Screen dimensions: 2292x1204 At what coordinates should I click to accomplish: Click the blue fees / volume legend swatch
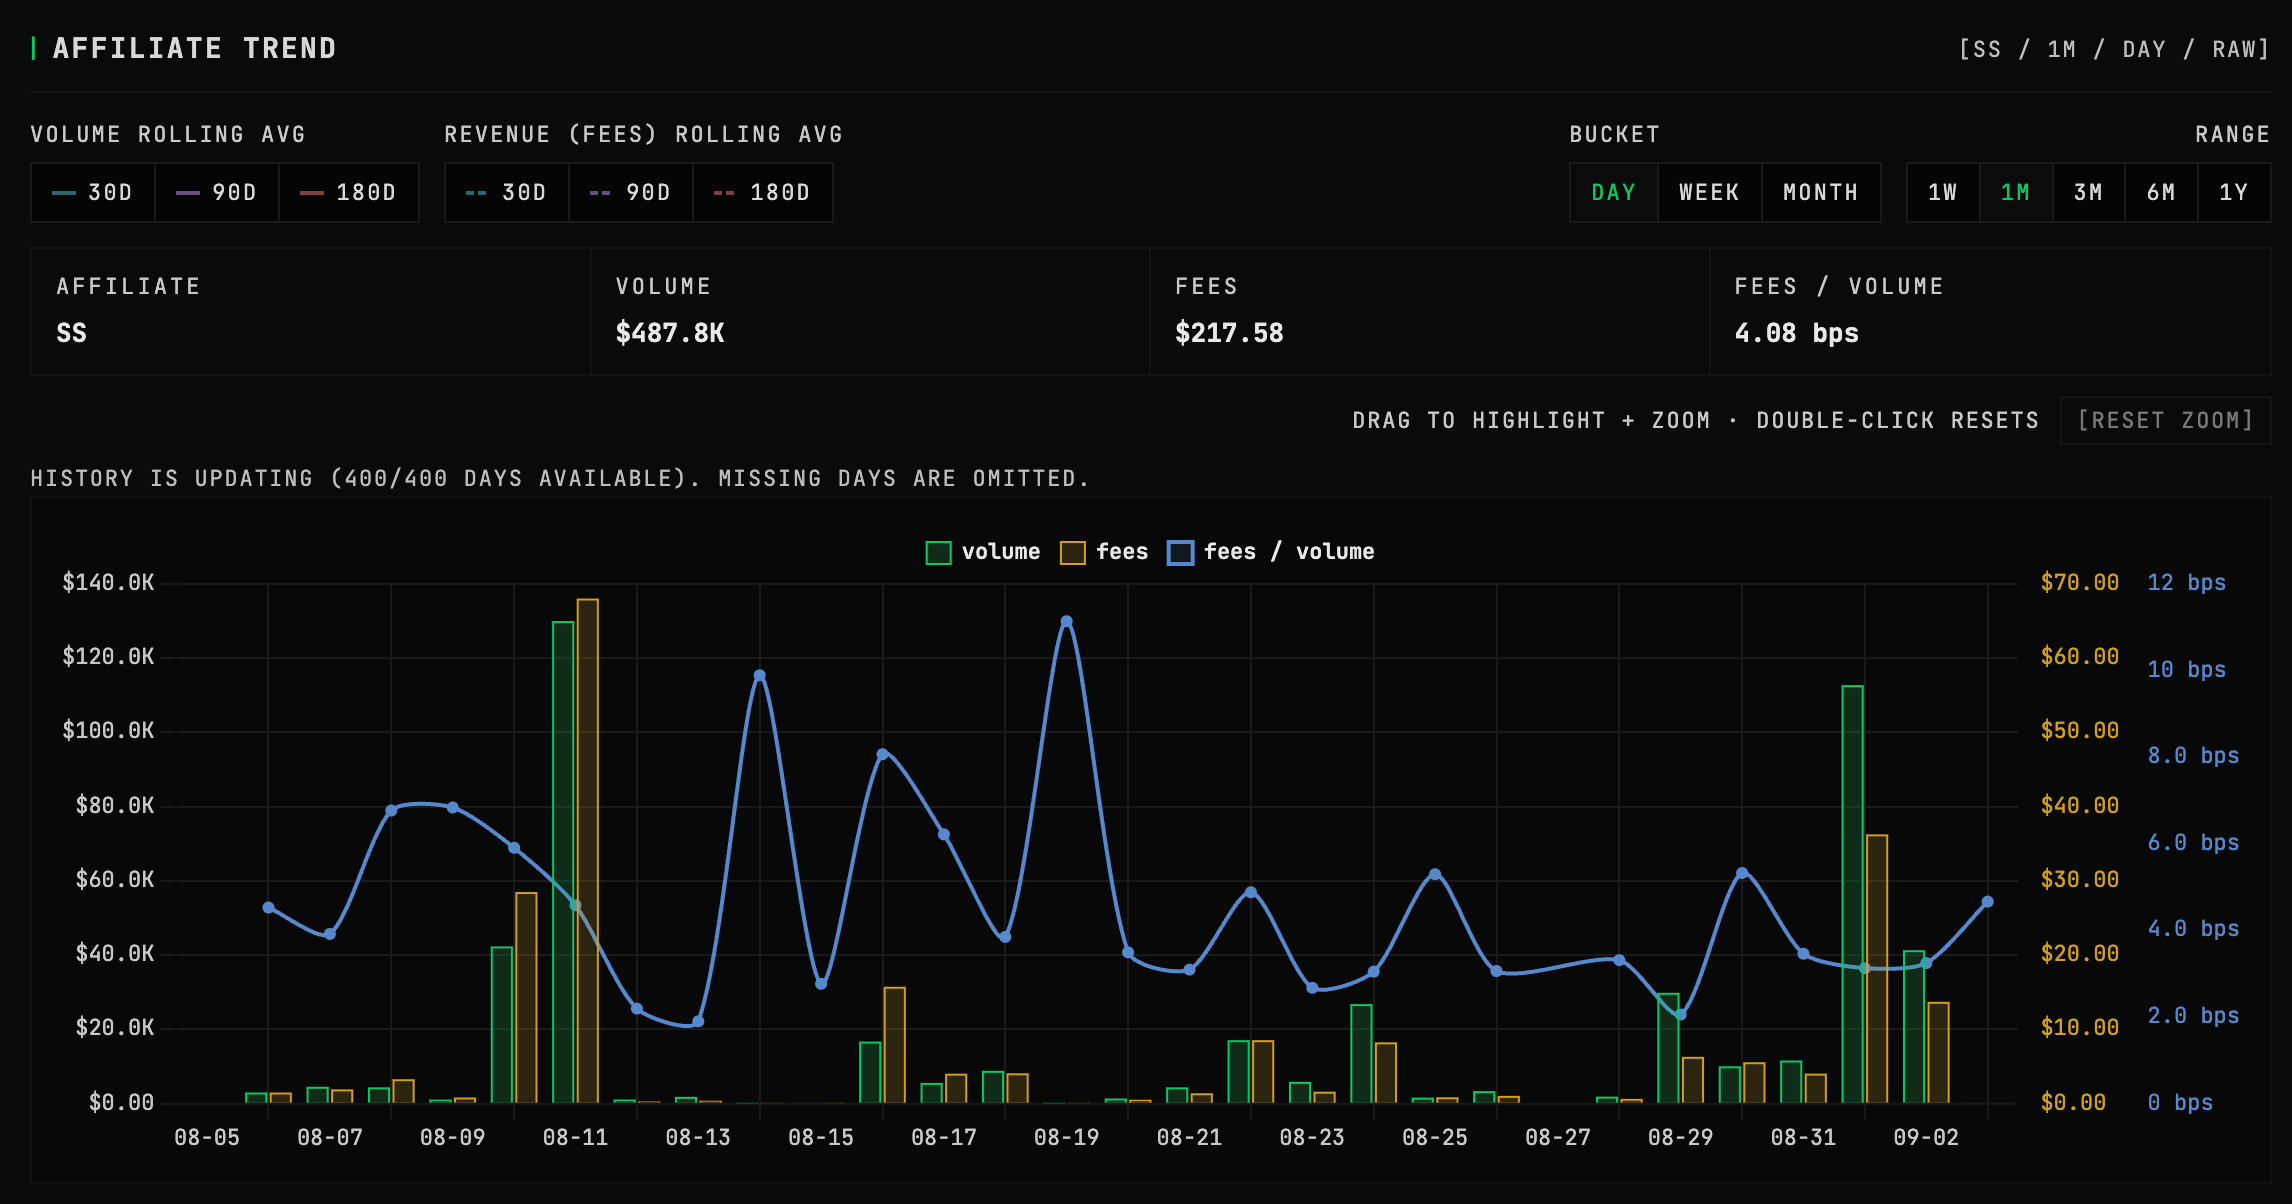(1180, 553)
